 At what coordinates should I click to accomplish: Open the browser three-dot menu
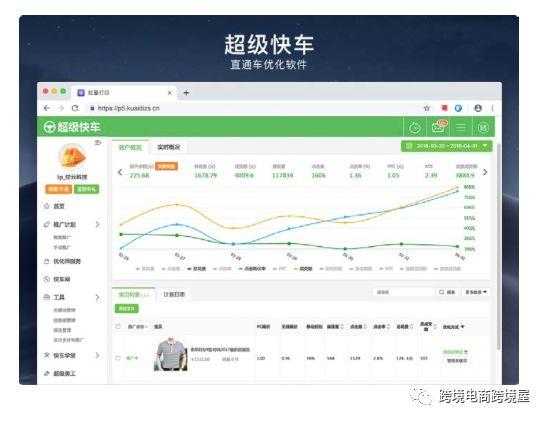point(493,108)
